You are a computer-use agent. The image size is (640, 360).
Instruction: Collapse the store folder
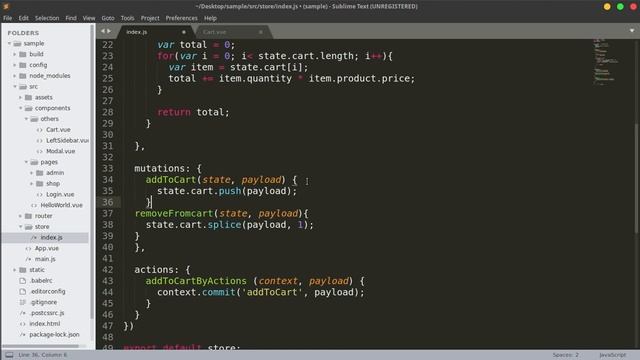(x=21, y=227)
